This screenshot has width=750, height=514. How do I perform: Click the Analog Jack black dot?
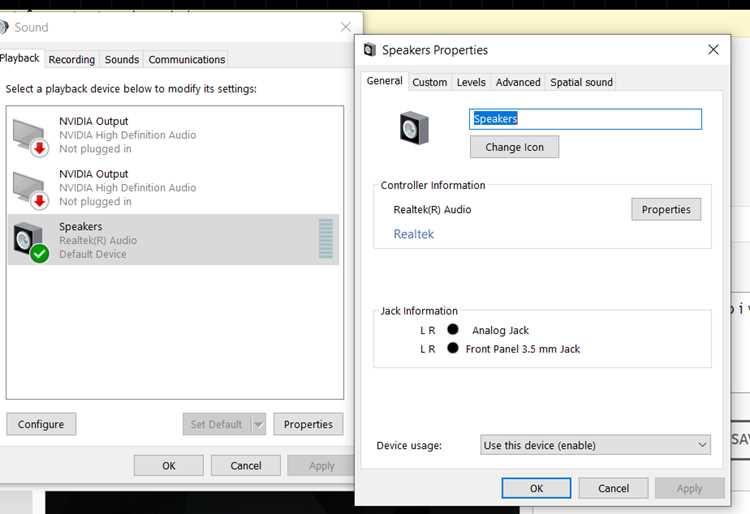pyautogui.click(x=452, y=329)
